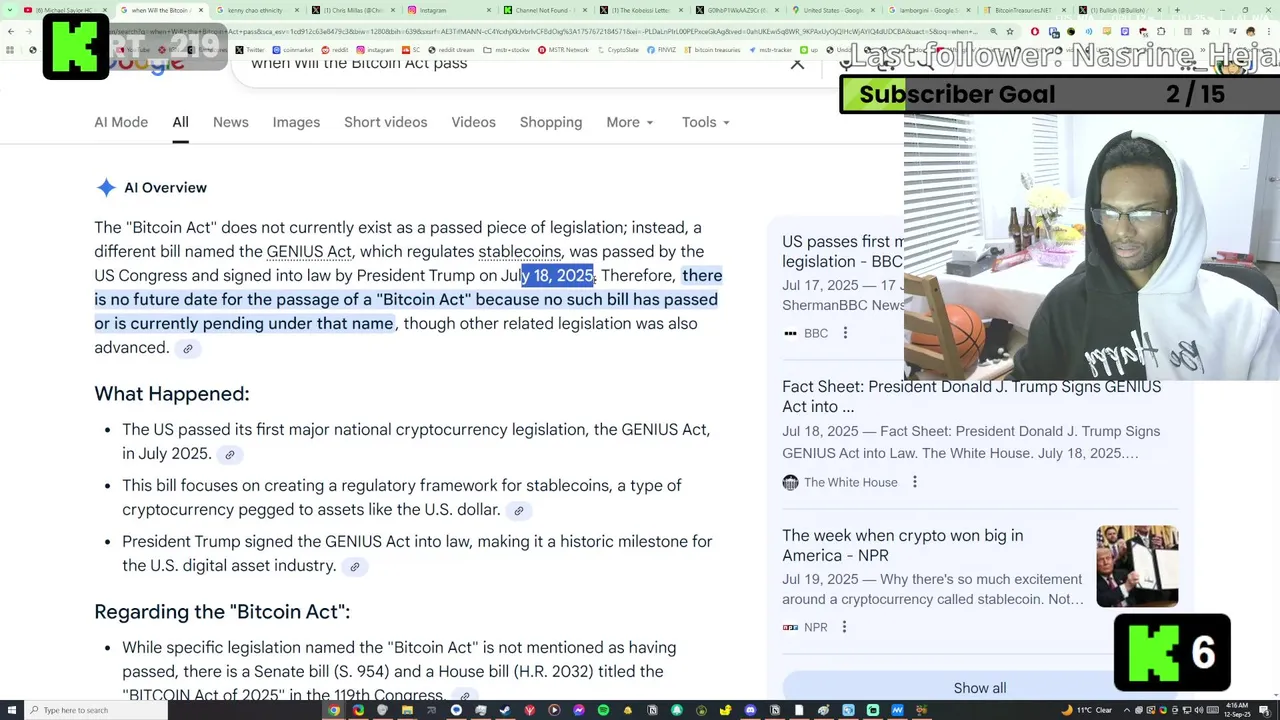Open citation link icon after 'digital asset industry.'
The width and height of the screenshot is (1280, 720).
pos(354,566)
